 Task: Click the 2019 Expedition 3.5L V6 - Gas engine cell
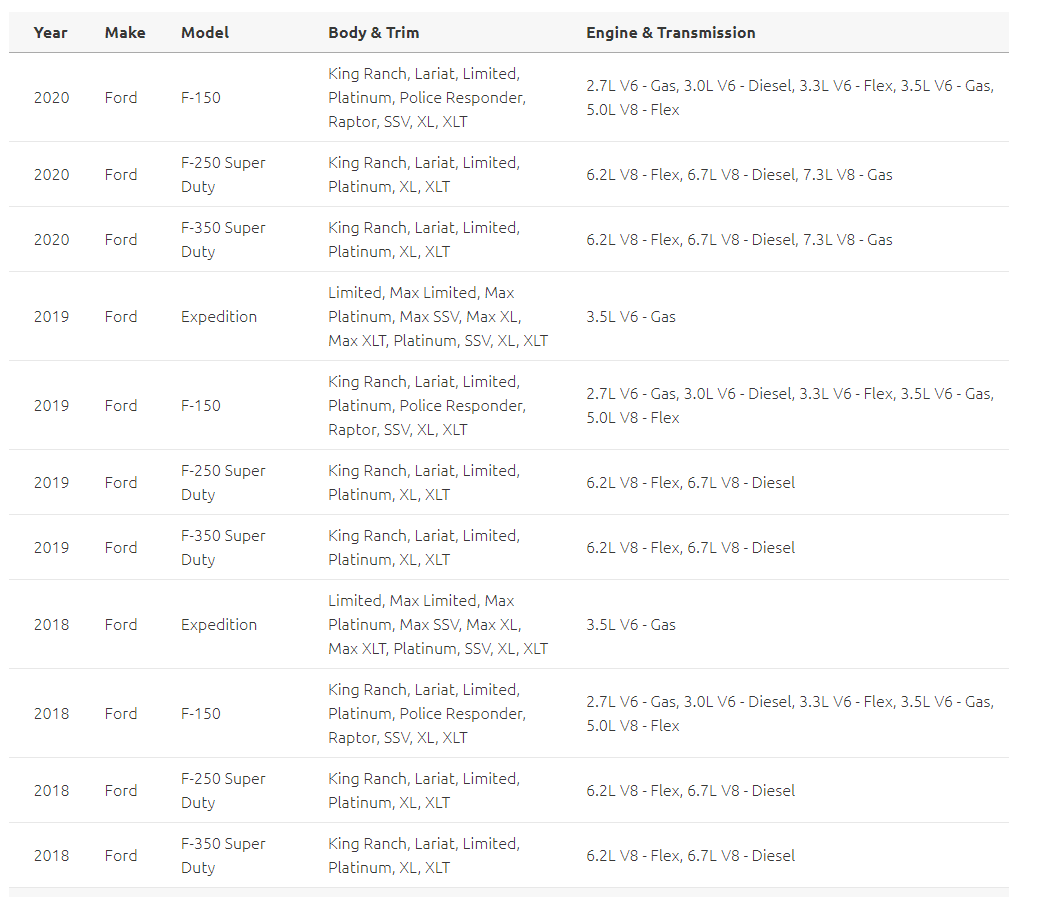(631, 317)
